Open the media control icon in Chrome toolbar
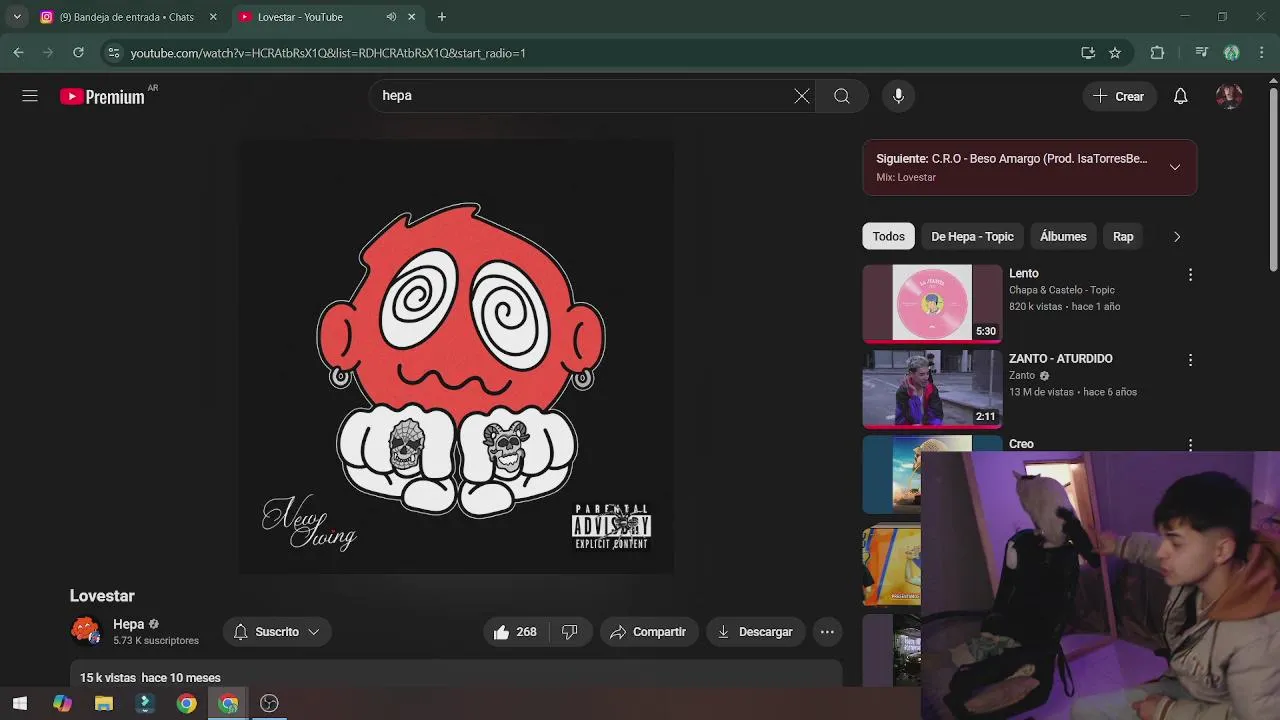This screenshot has height=720, width=1280. (1202, 53)
